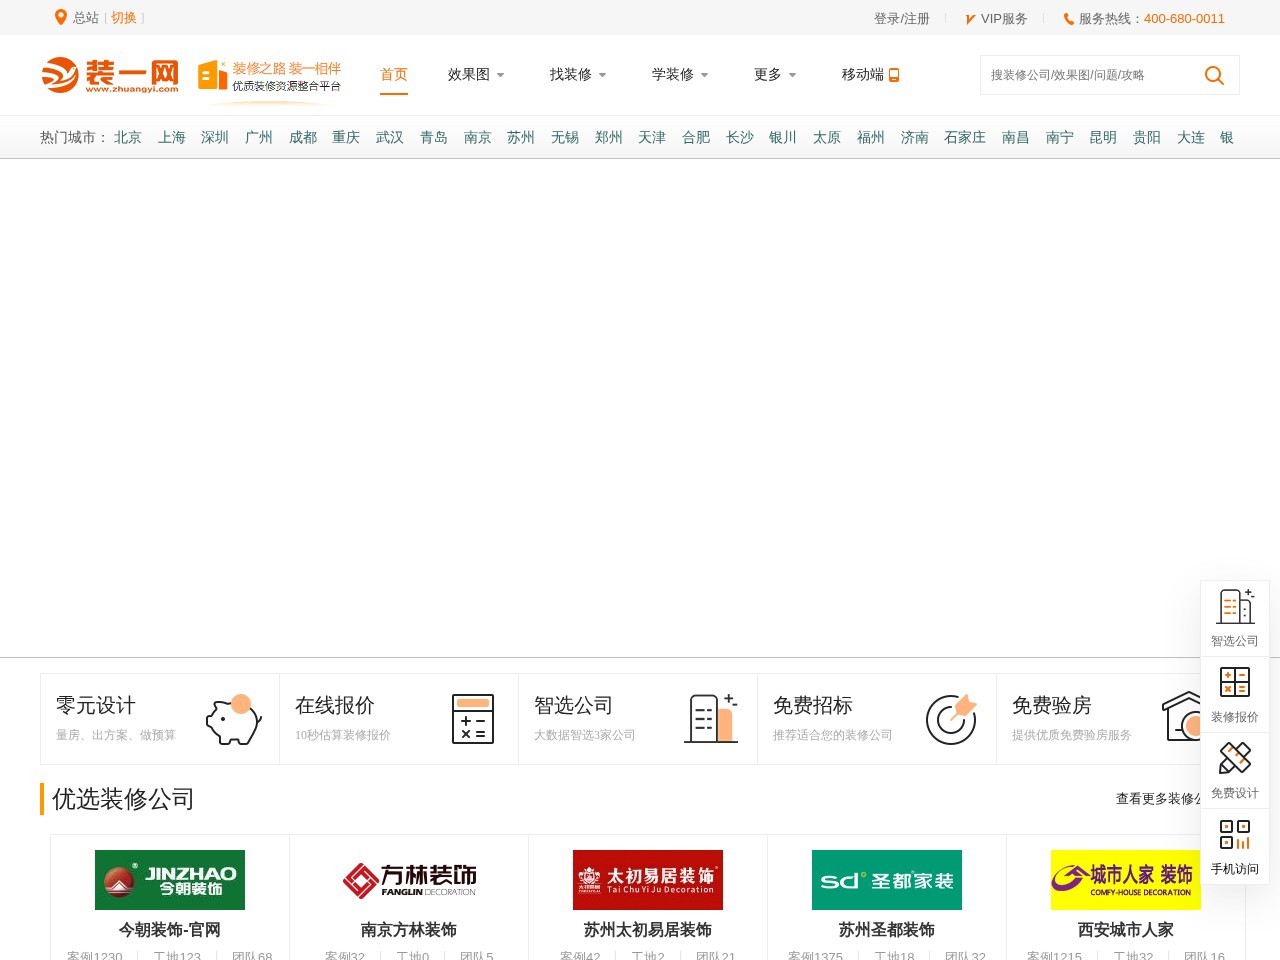Select hot city 福州
The height and width of the screenshot is (960, 1280).
[x=871, y=138]
